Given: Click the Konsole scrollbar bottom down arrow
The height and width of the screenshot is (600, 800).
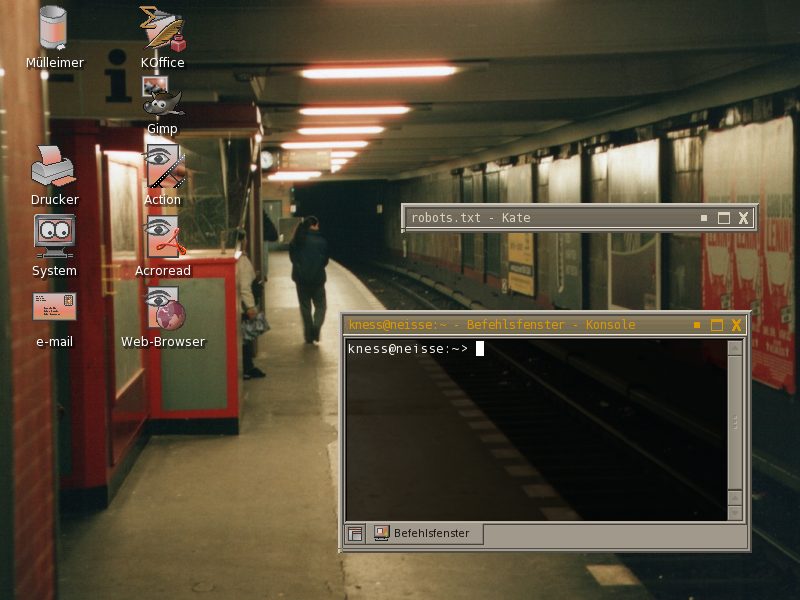Looking at the screenshot, I should pyautogui.click(x=735, y=513).
